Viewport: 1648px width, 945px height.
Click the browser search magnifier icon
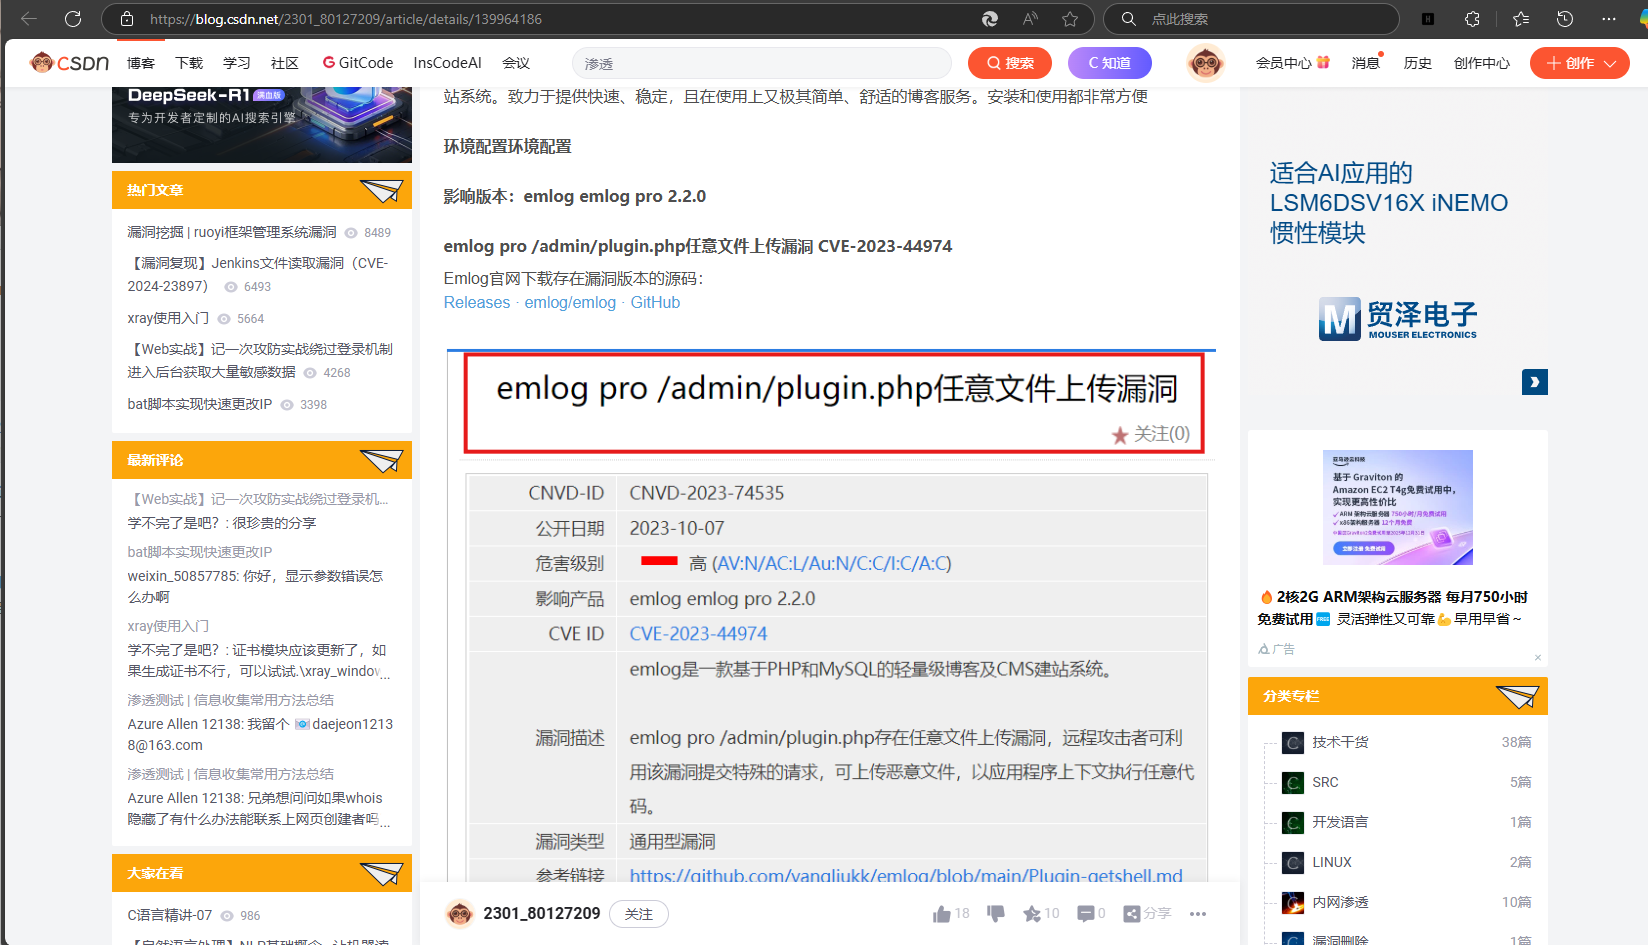1129,19
